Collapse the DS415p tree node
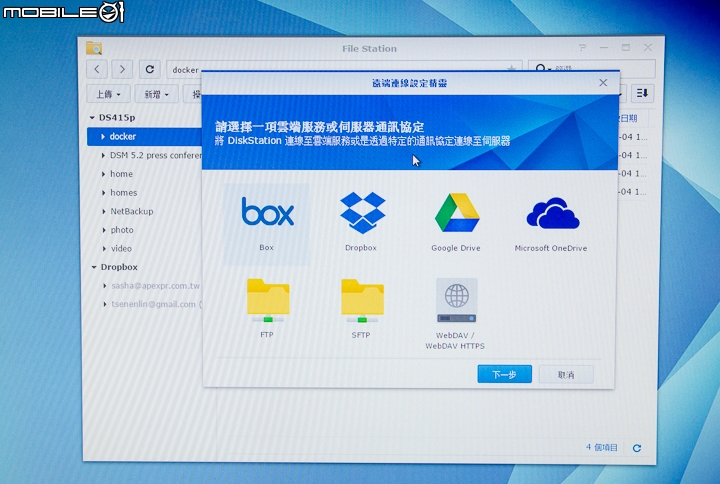 pos(92,118)
